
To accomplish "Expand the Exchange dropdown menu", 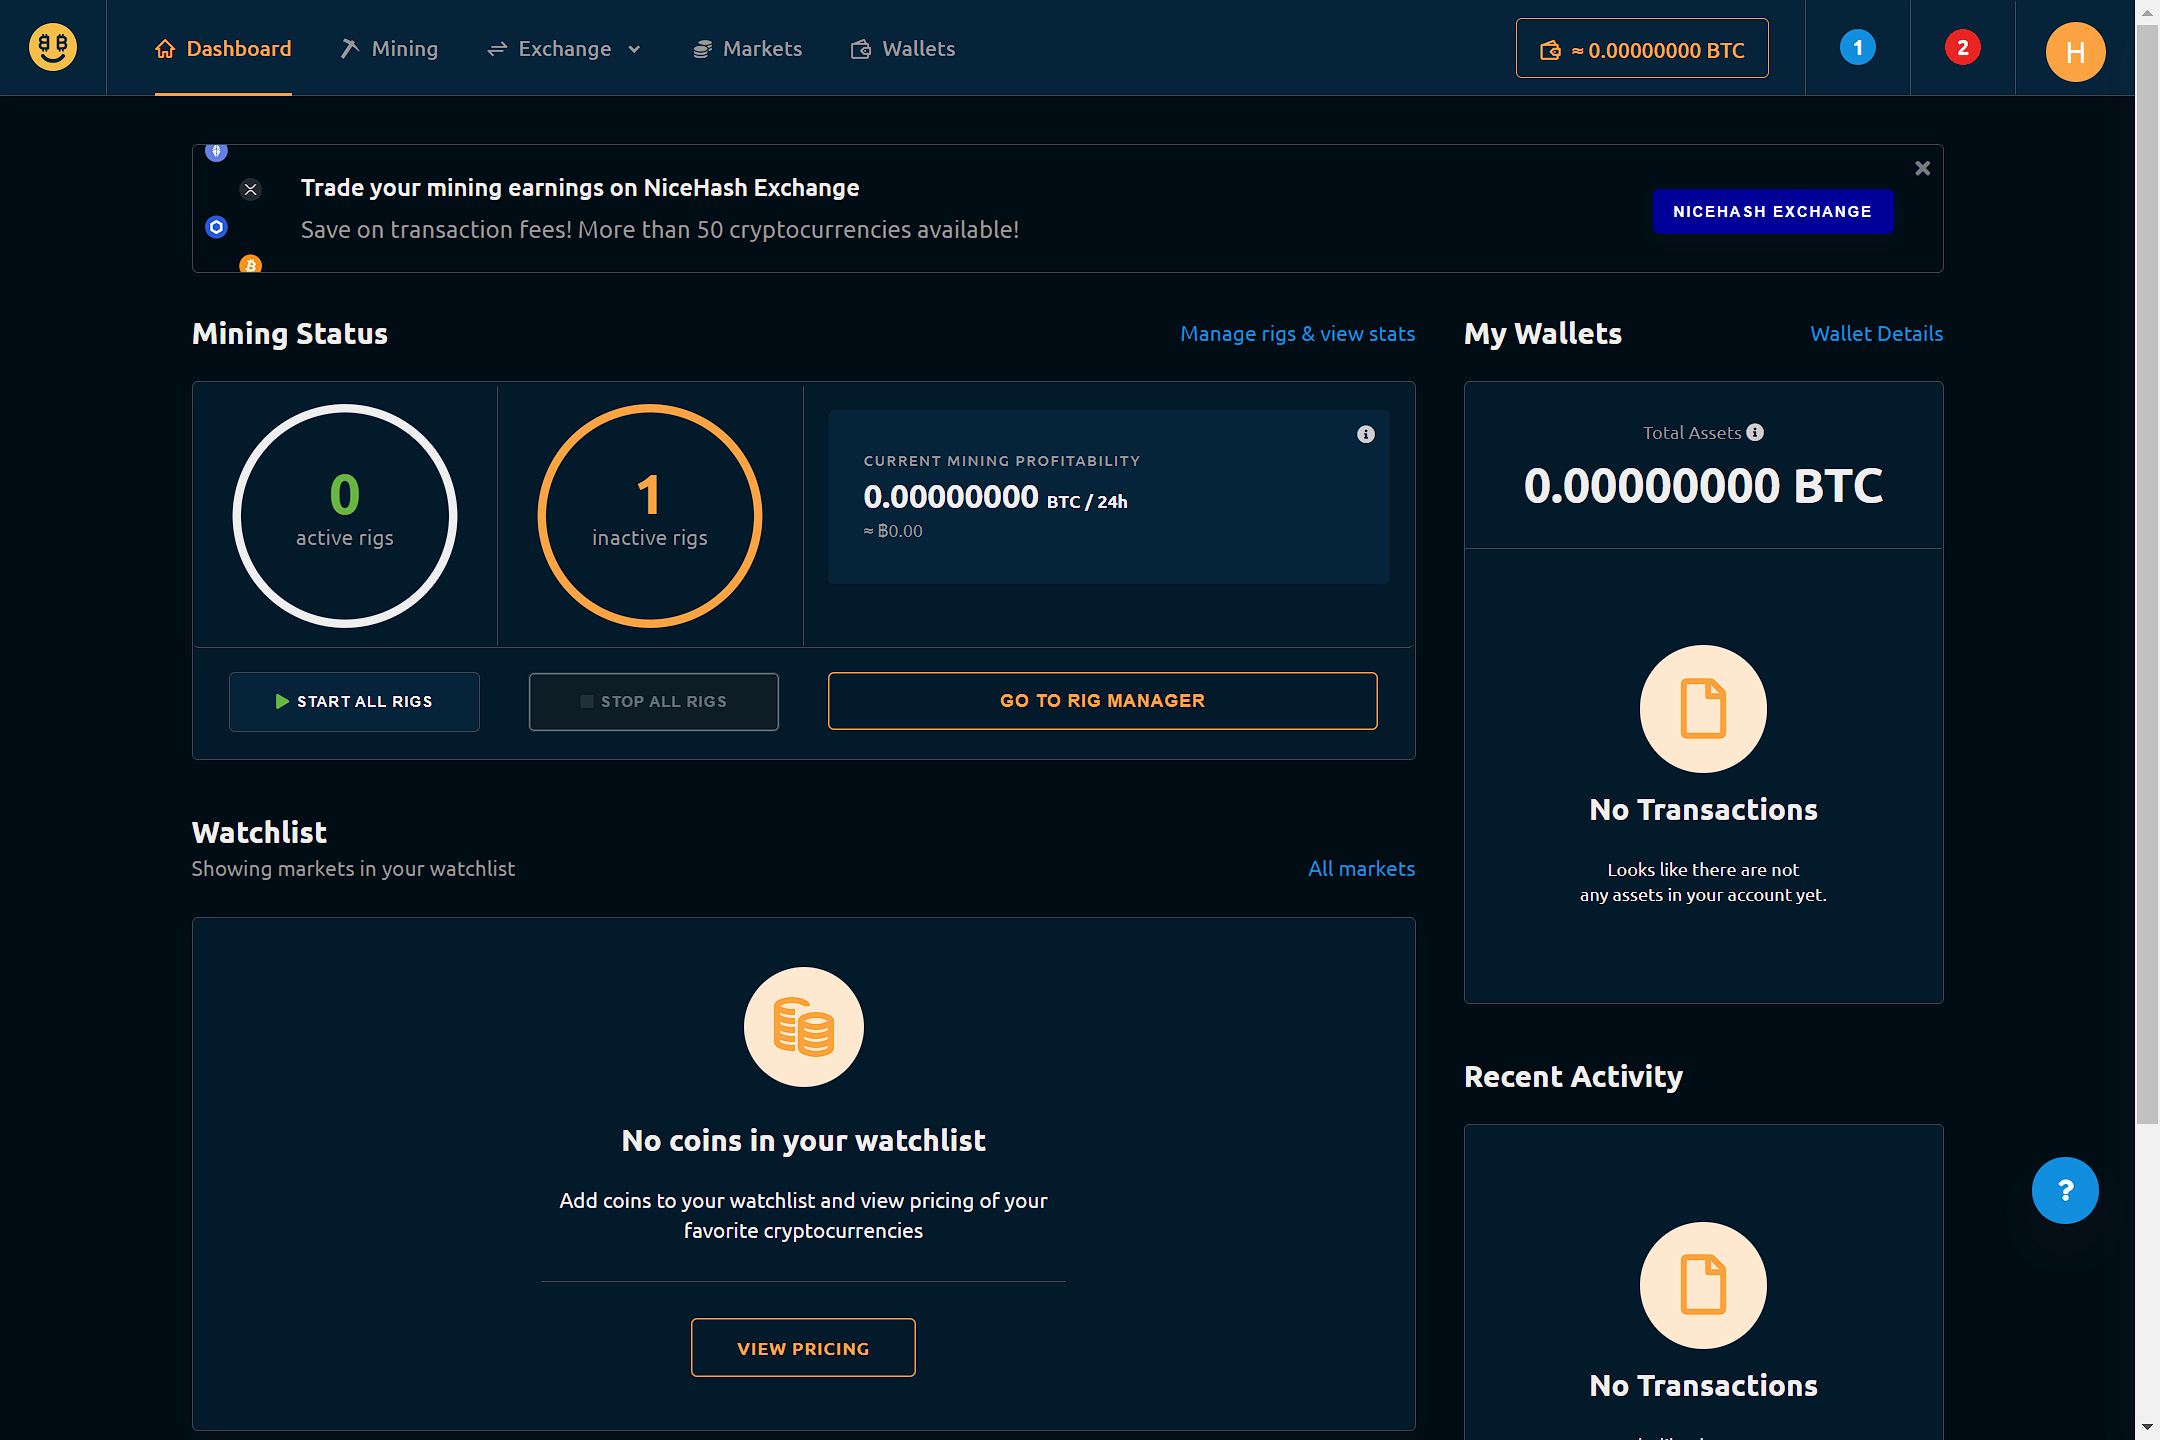I will (x=564, y=48).
